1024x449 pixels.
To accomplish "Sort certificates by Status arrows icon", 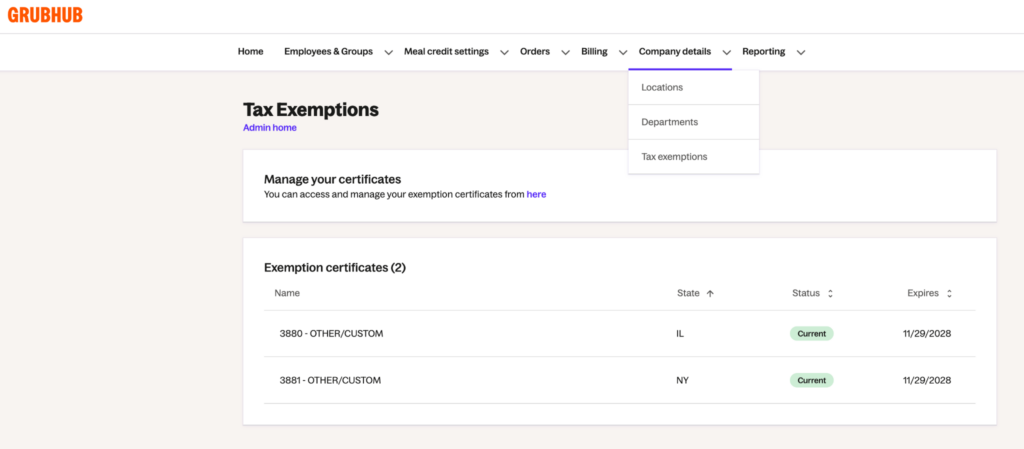I will 830,294.
